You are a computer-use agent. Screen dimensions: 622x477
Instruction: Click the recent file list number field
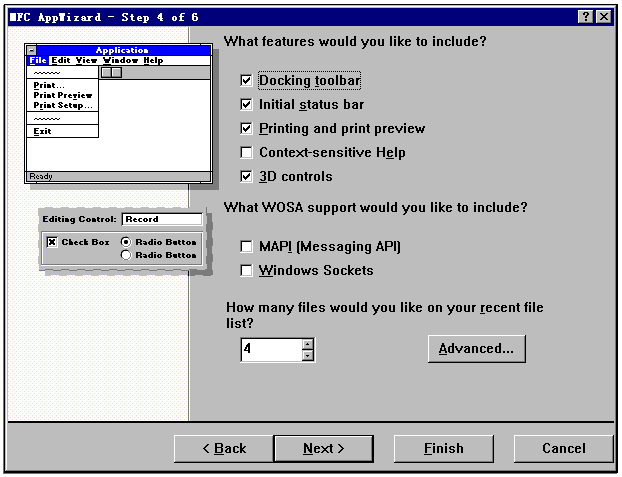(272, 350)
